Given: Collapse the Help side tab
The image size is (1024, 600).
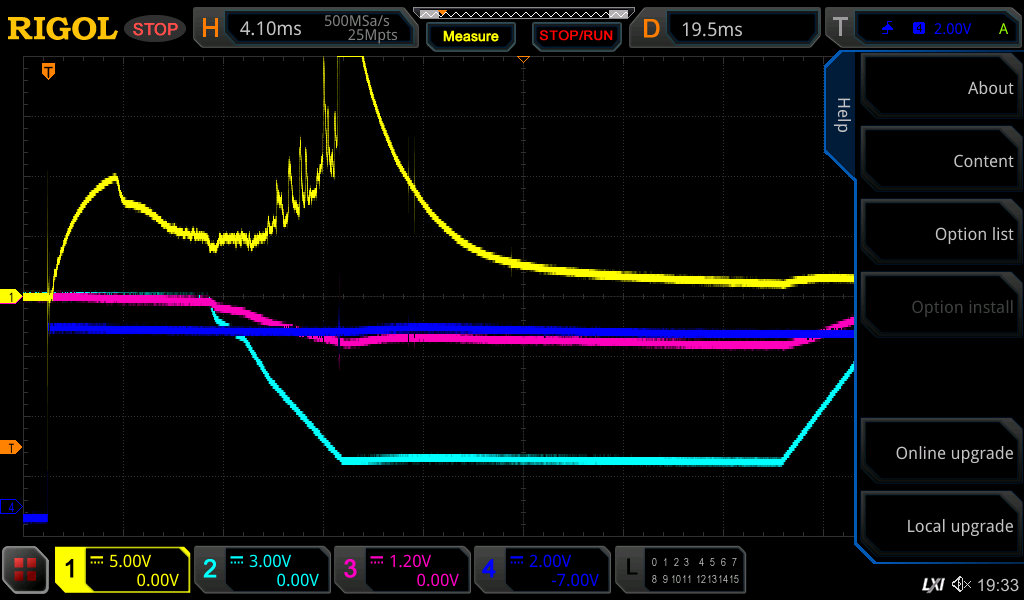Looking at the screenshot, I should (x=841, y=115).
